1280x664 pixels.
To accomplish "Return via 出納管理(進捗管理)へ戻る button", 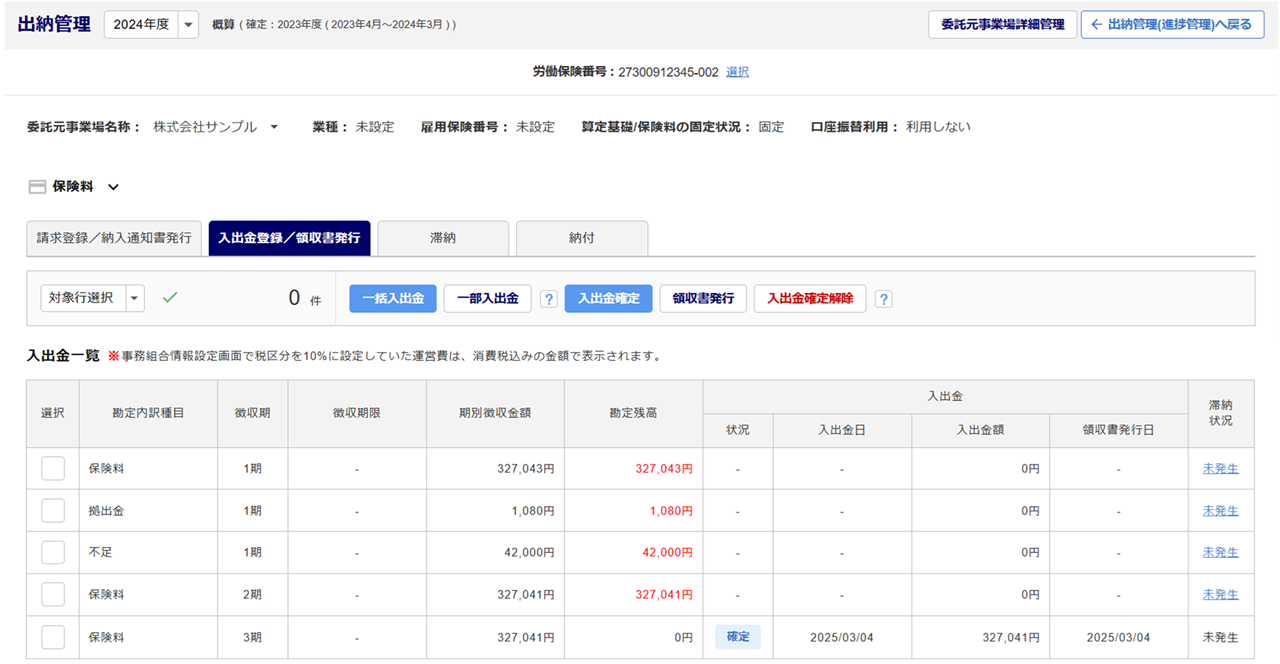I will [x=1171, y=25].
